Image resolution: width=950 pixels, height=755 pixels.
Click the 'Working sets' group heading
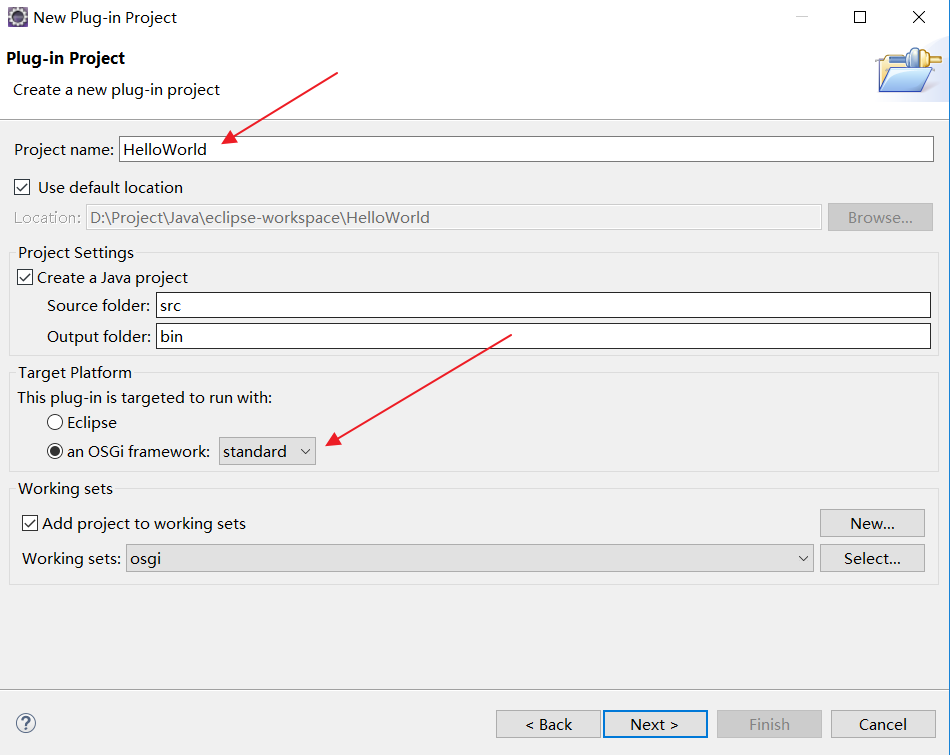[65, 488]
